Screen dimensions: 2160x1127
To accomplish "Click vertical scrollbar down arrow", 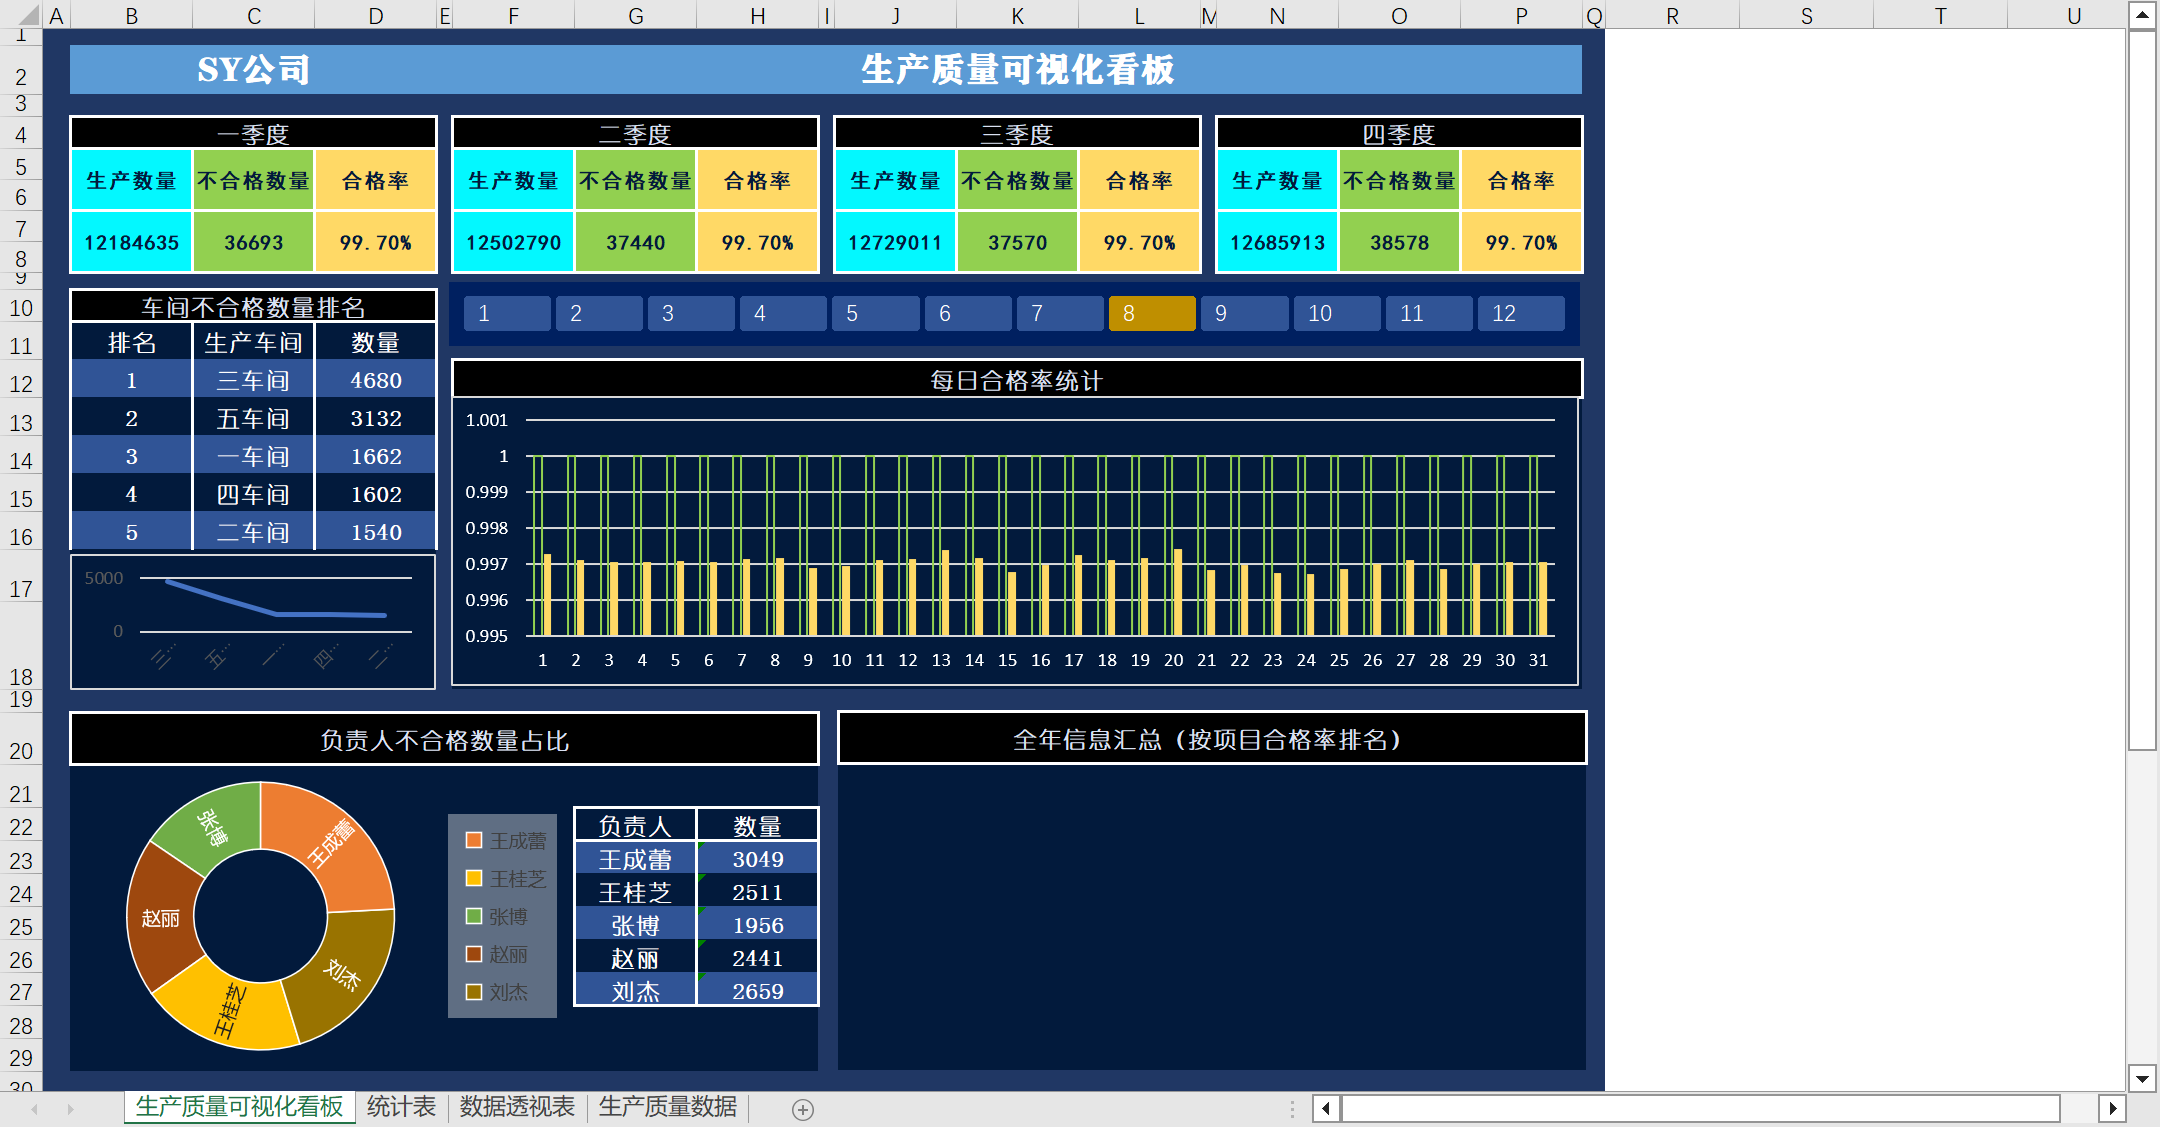I will pos(2142,1078).
